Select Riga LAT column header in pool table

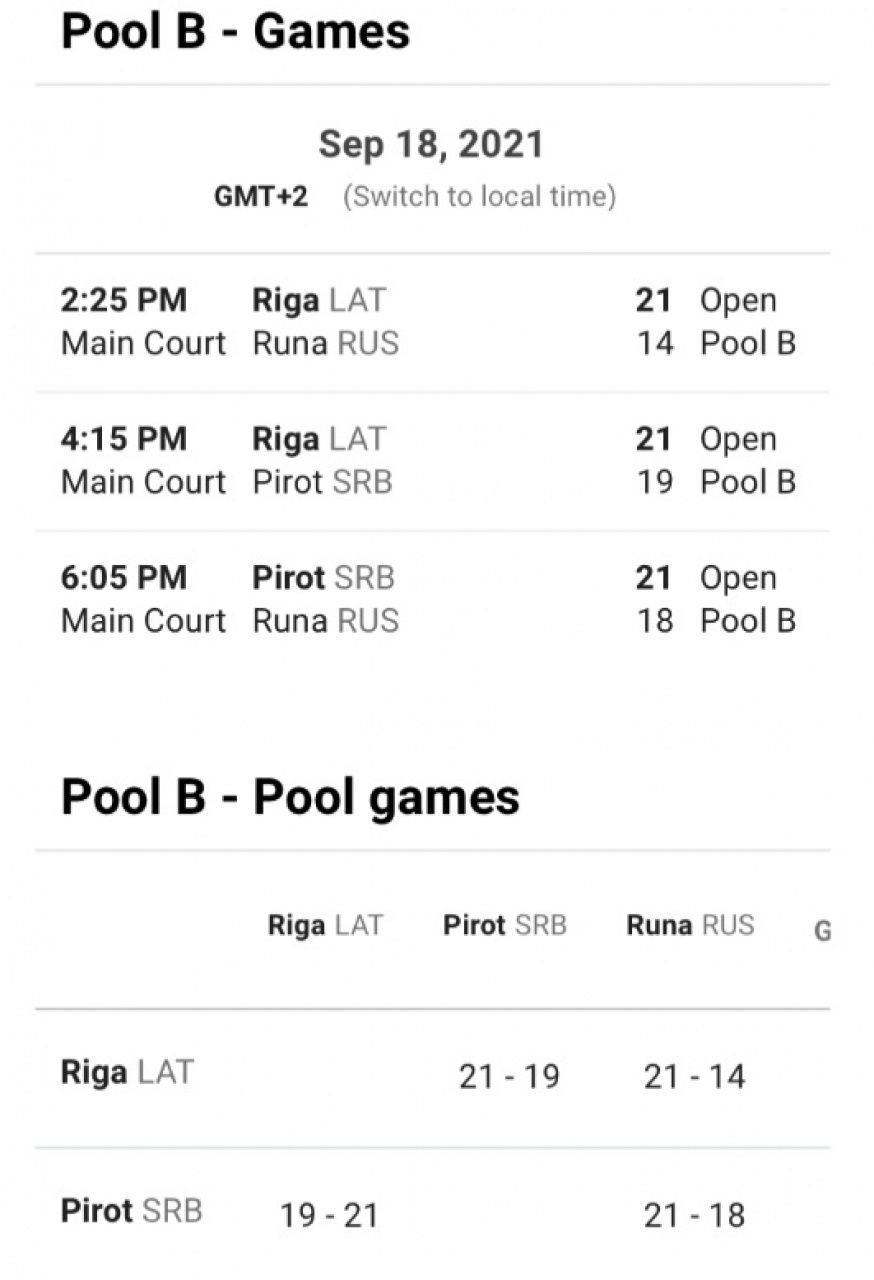pyautogui.click(x=325, y=925)
